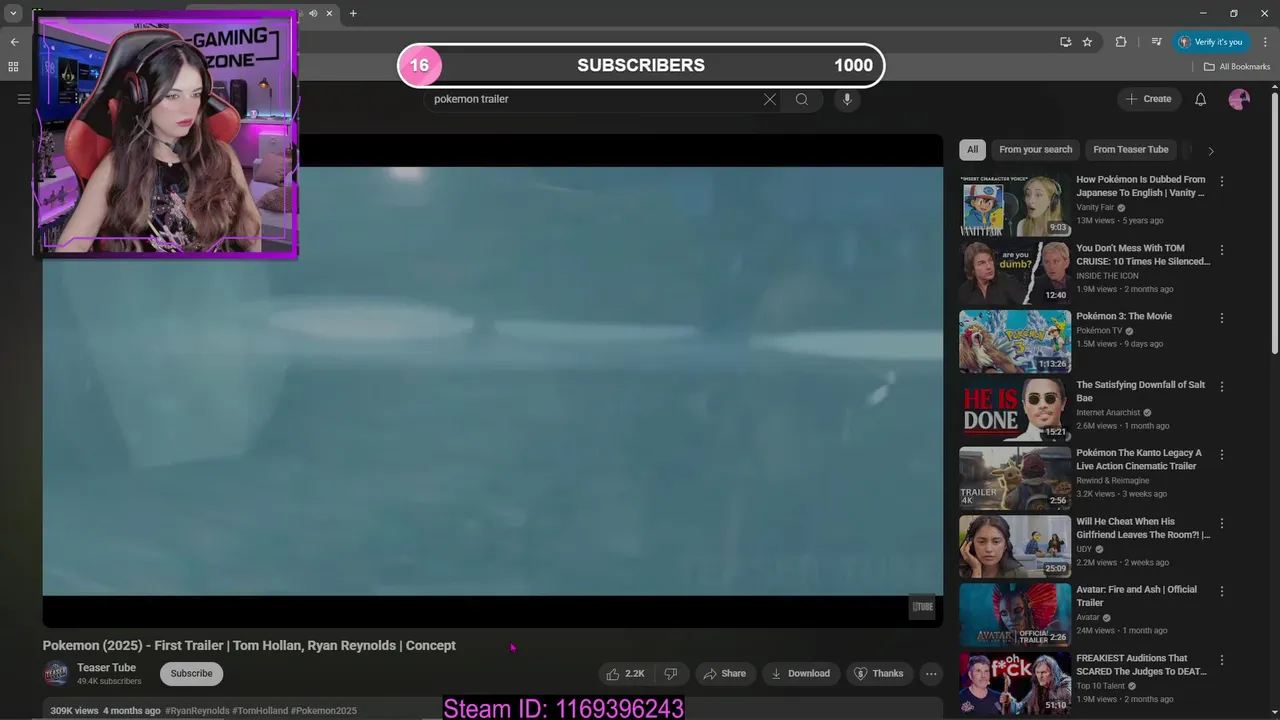Select the From your search chip
This screenshot has height=720, width=1280.
(x=1035, y=150)
